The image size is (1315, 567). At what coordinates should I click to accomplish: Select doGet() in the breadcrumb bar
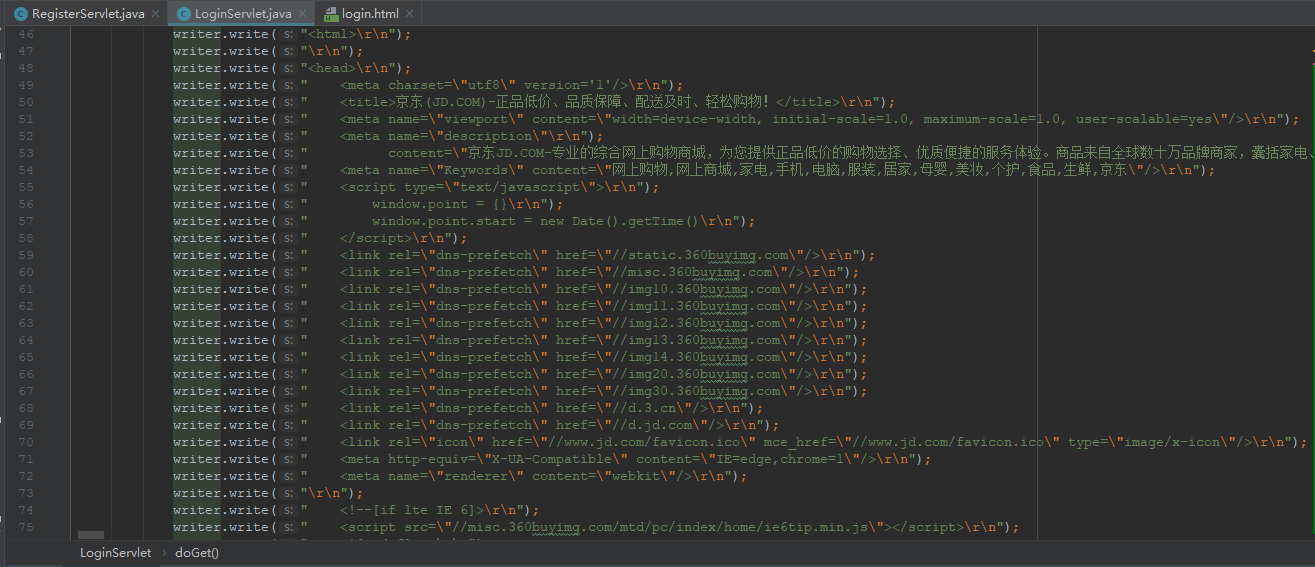coord(197,552)
